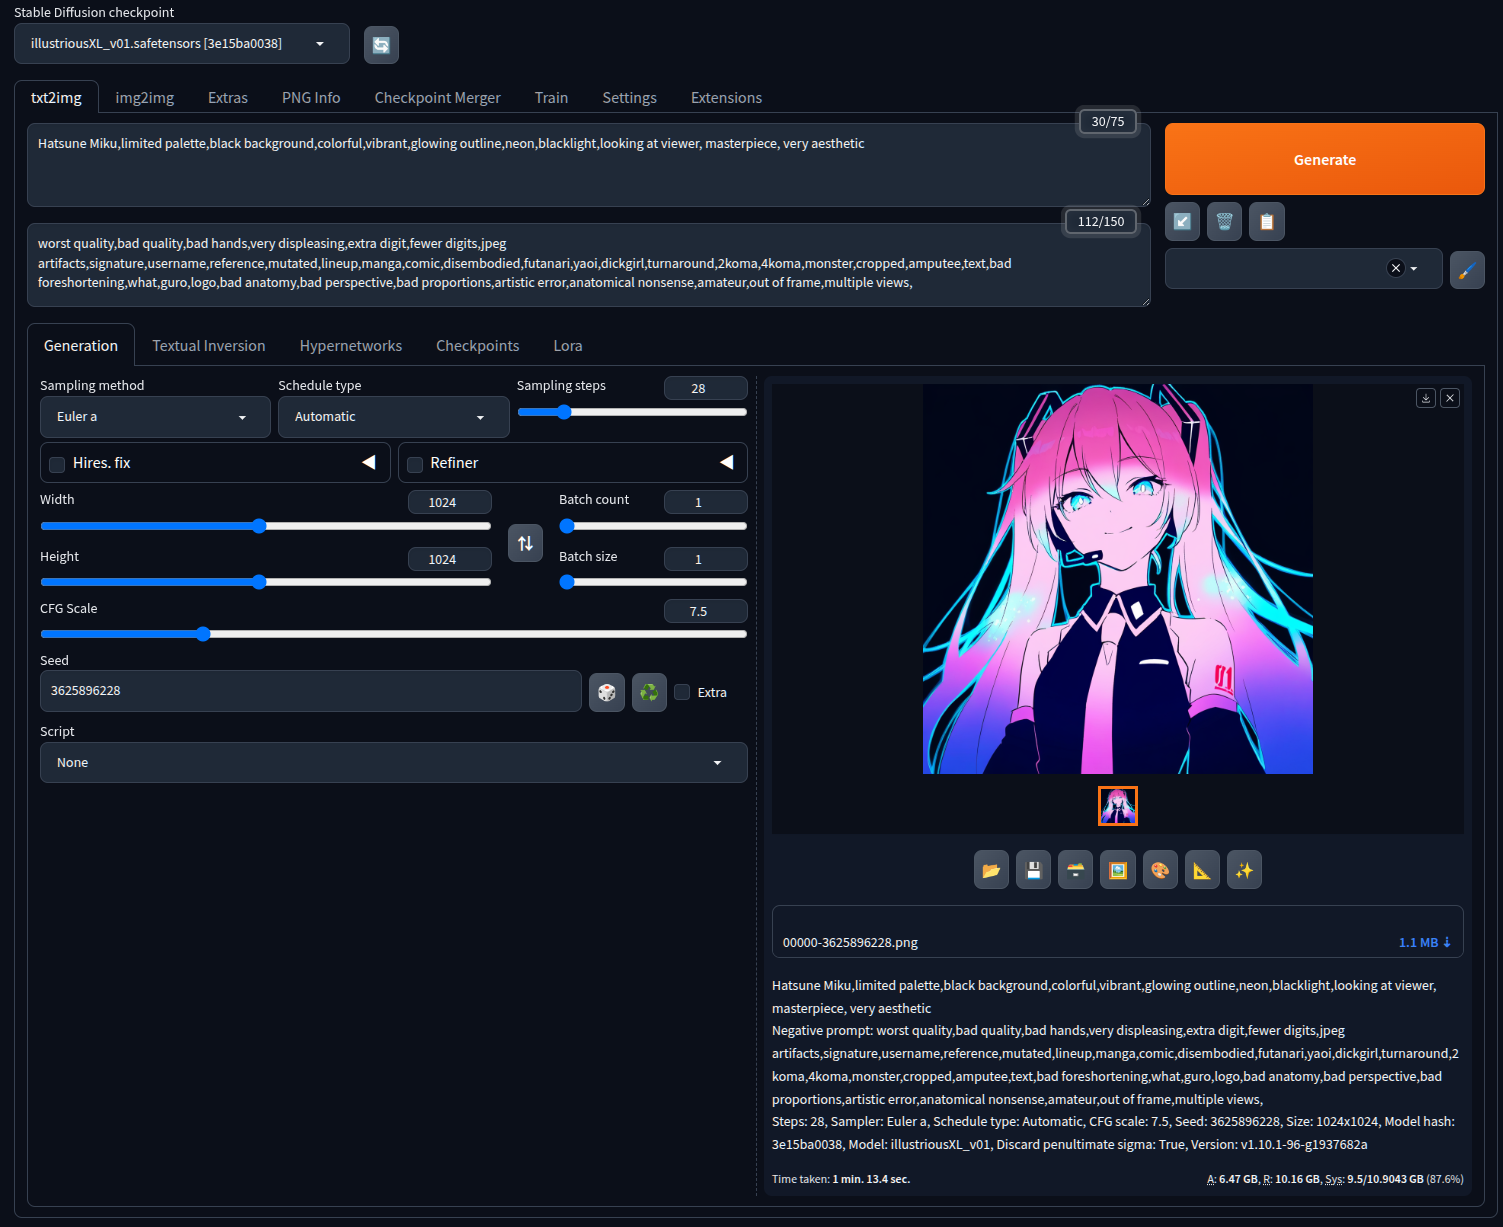Refresh the Stable Diffusion checkpoint list

coord(381,45)
